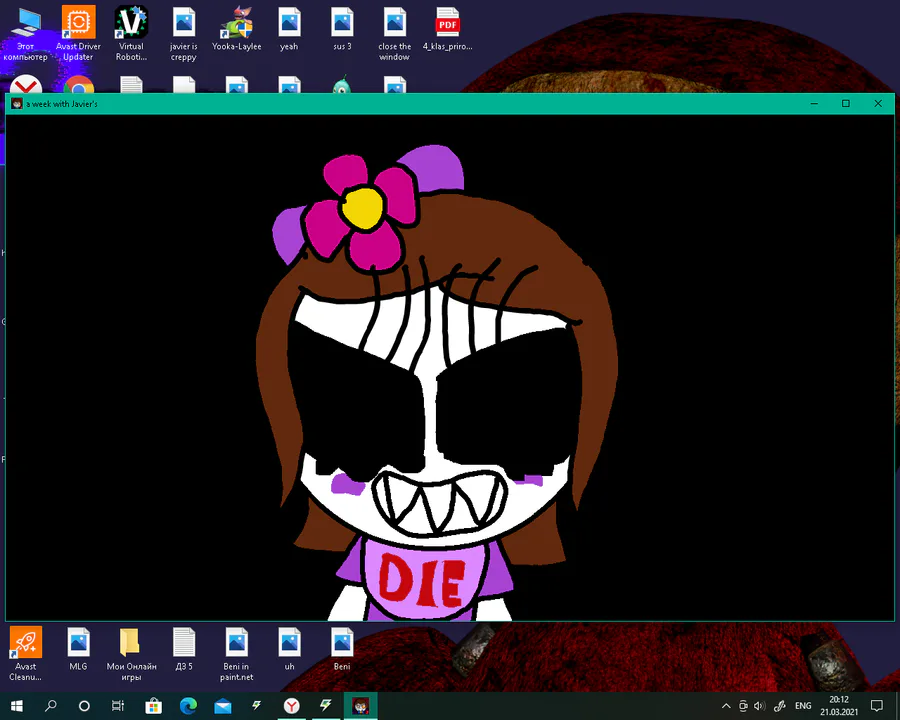The width and height of the screenshot is (900, 720).
Task: Select the ДЗ 5 text document
Action: 184,649
